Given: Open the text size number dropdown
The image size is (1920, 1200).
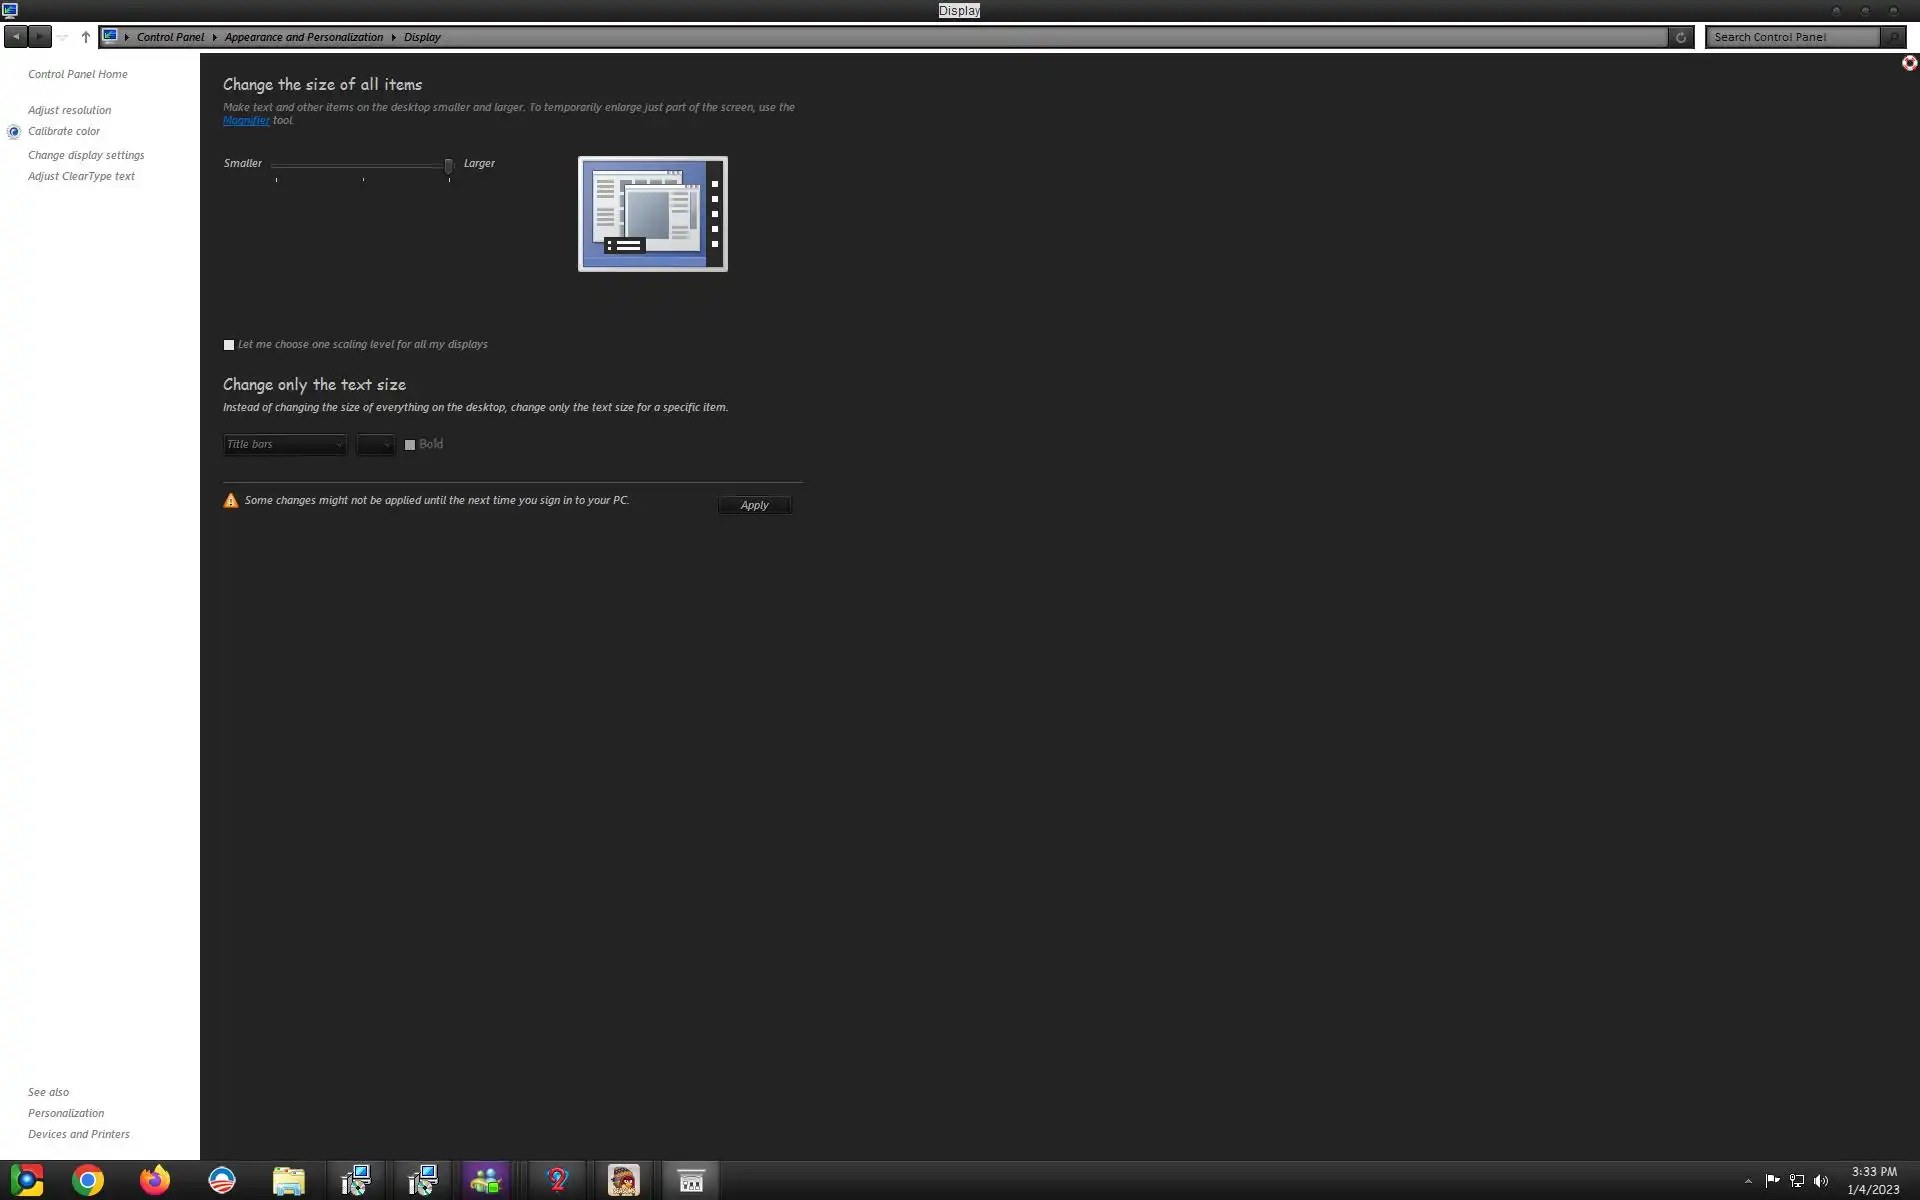Looking at the screenshot, I should [x=376, y=445].
